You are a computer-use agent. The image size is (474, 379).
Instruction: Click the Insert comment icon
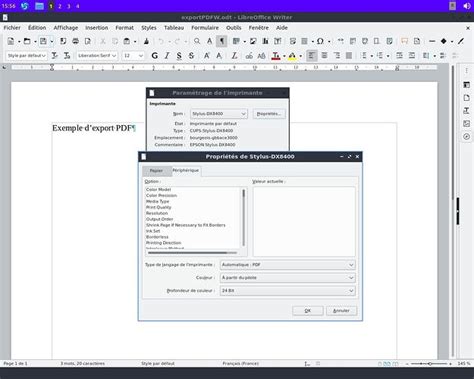click(404, 41)
